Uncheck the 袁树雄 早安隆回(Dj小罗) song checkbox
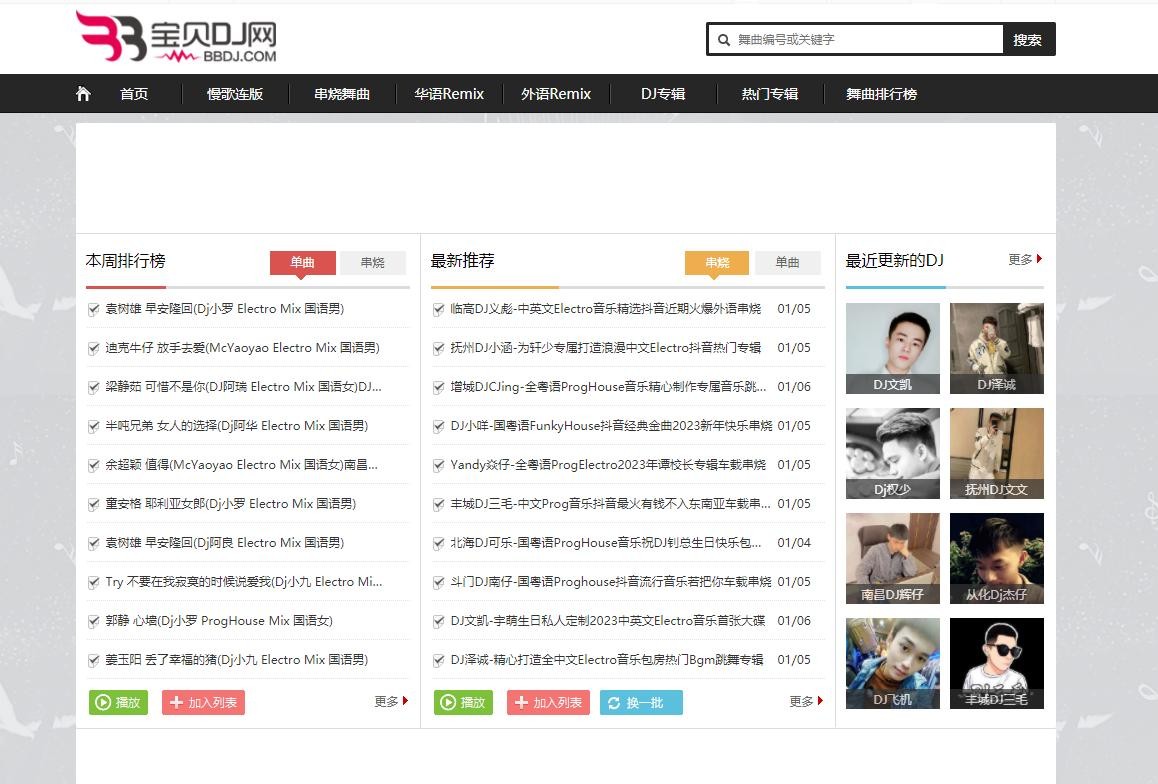This screenshot has width=1158, height=784. pos(94,309)
